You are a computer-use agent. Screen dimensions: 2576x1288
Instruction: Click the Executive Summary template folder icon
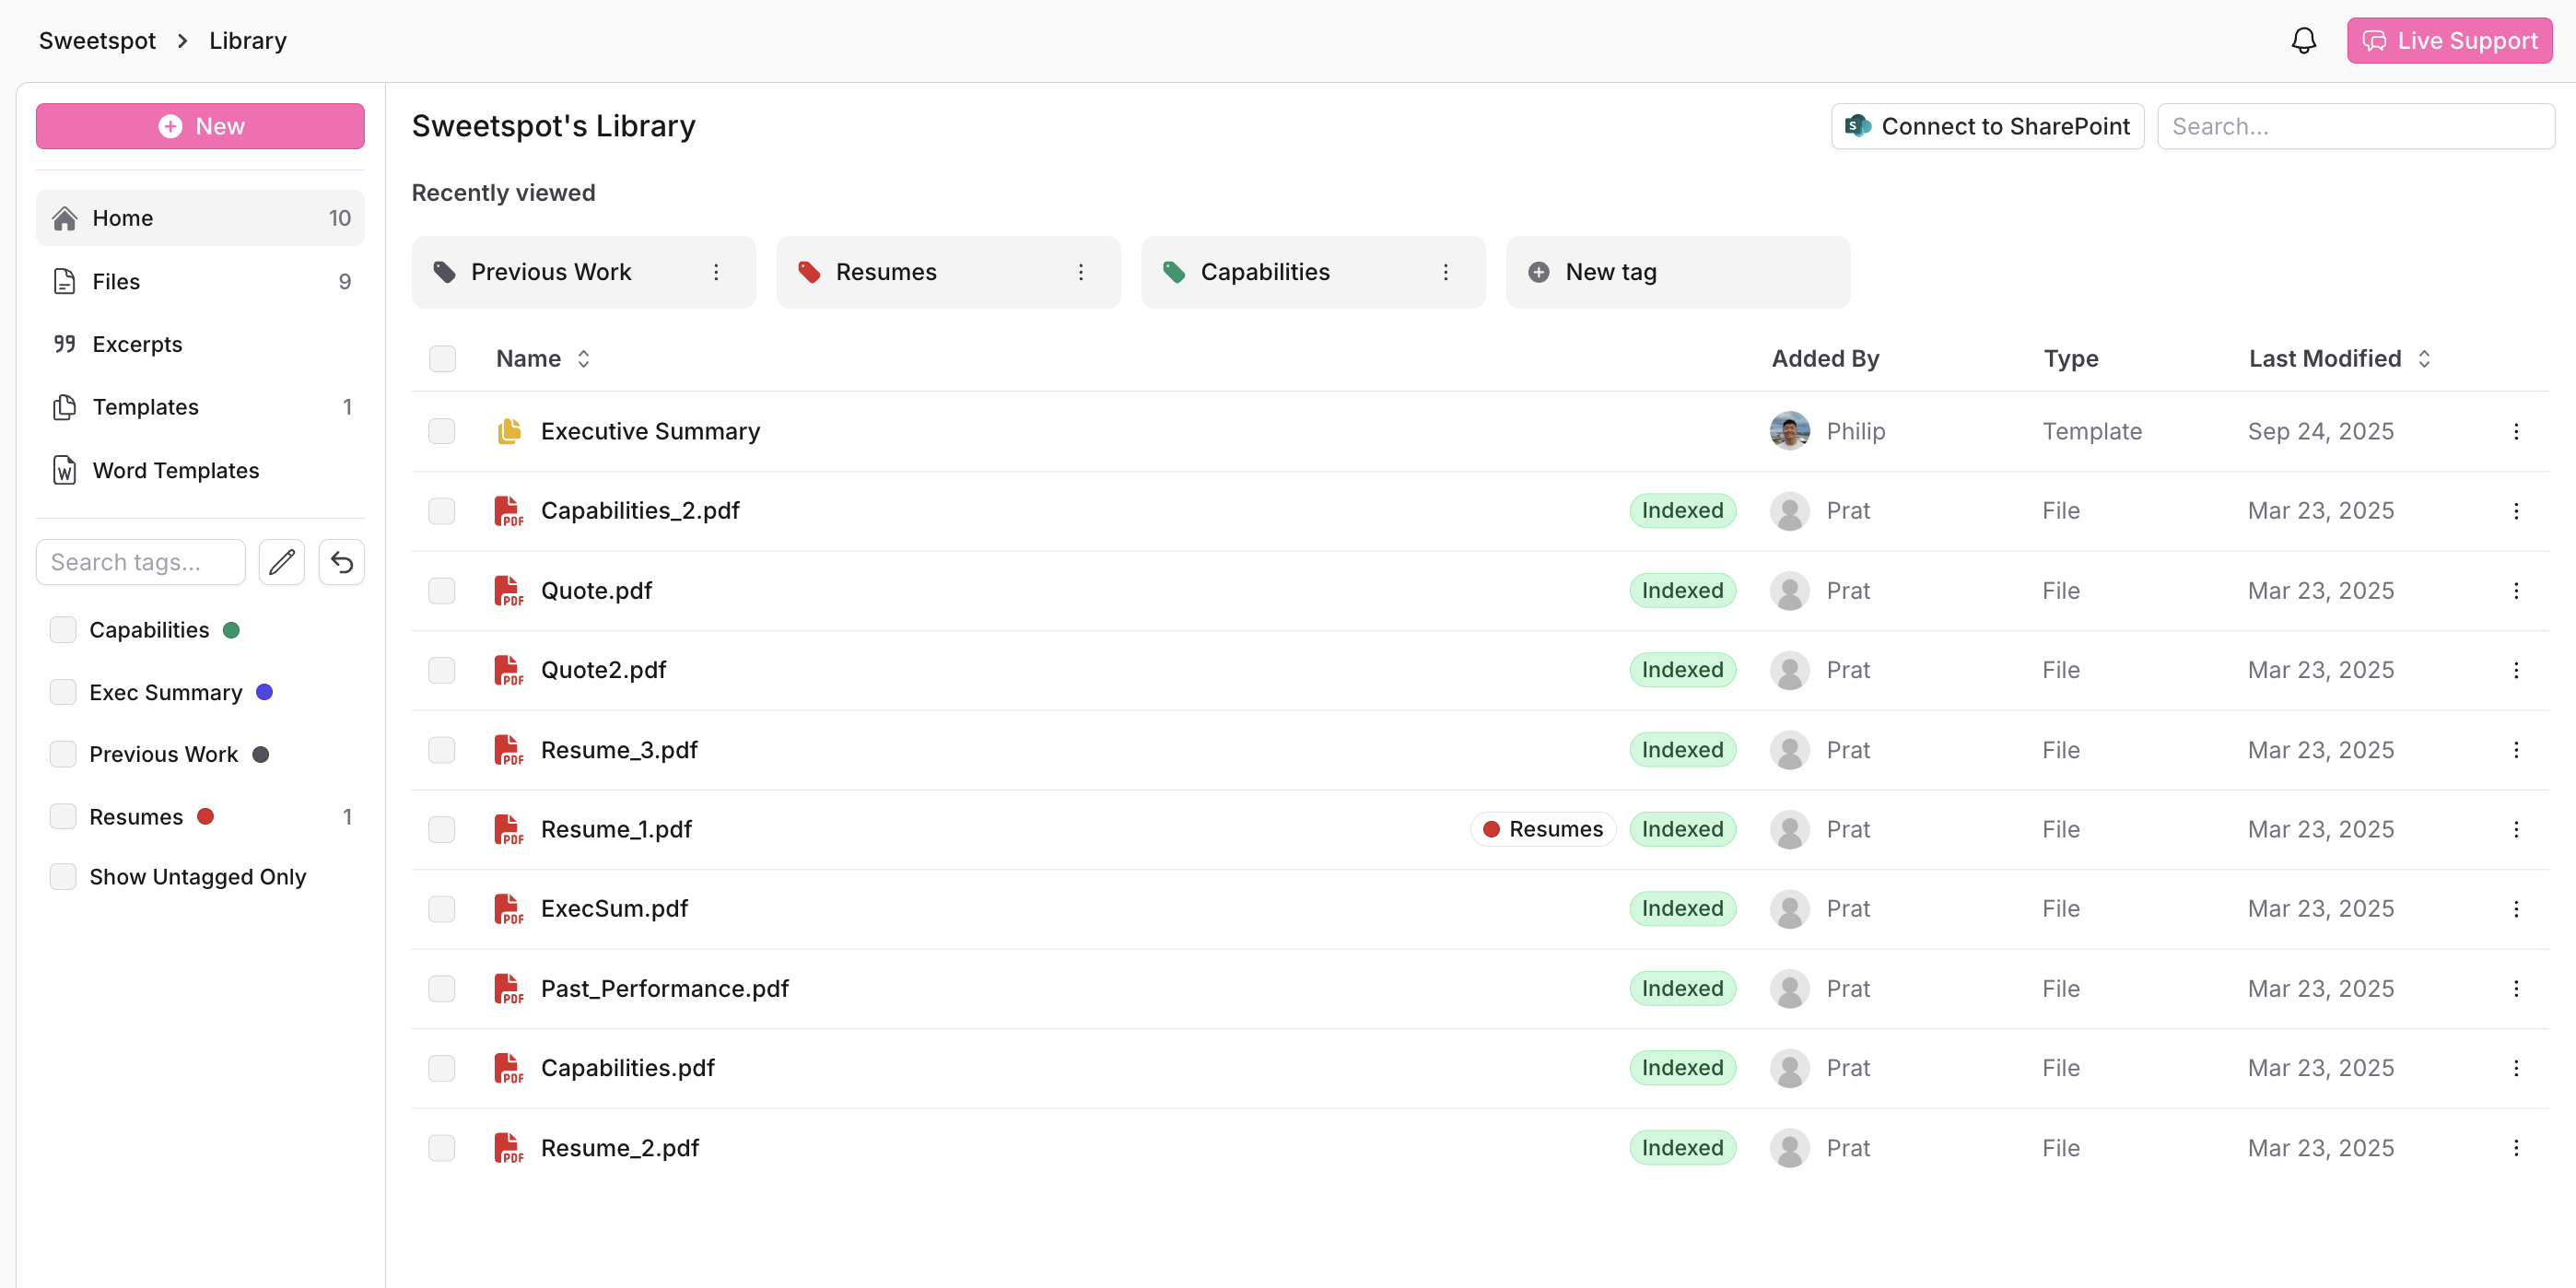pos(509,431)
